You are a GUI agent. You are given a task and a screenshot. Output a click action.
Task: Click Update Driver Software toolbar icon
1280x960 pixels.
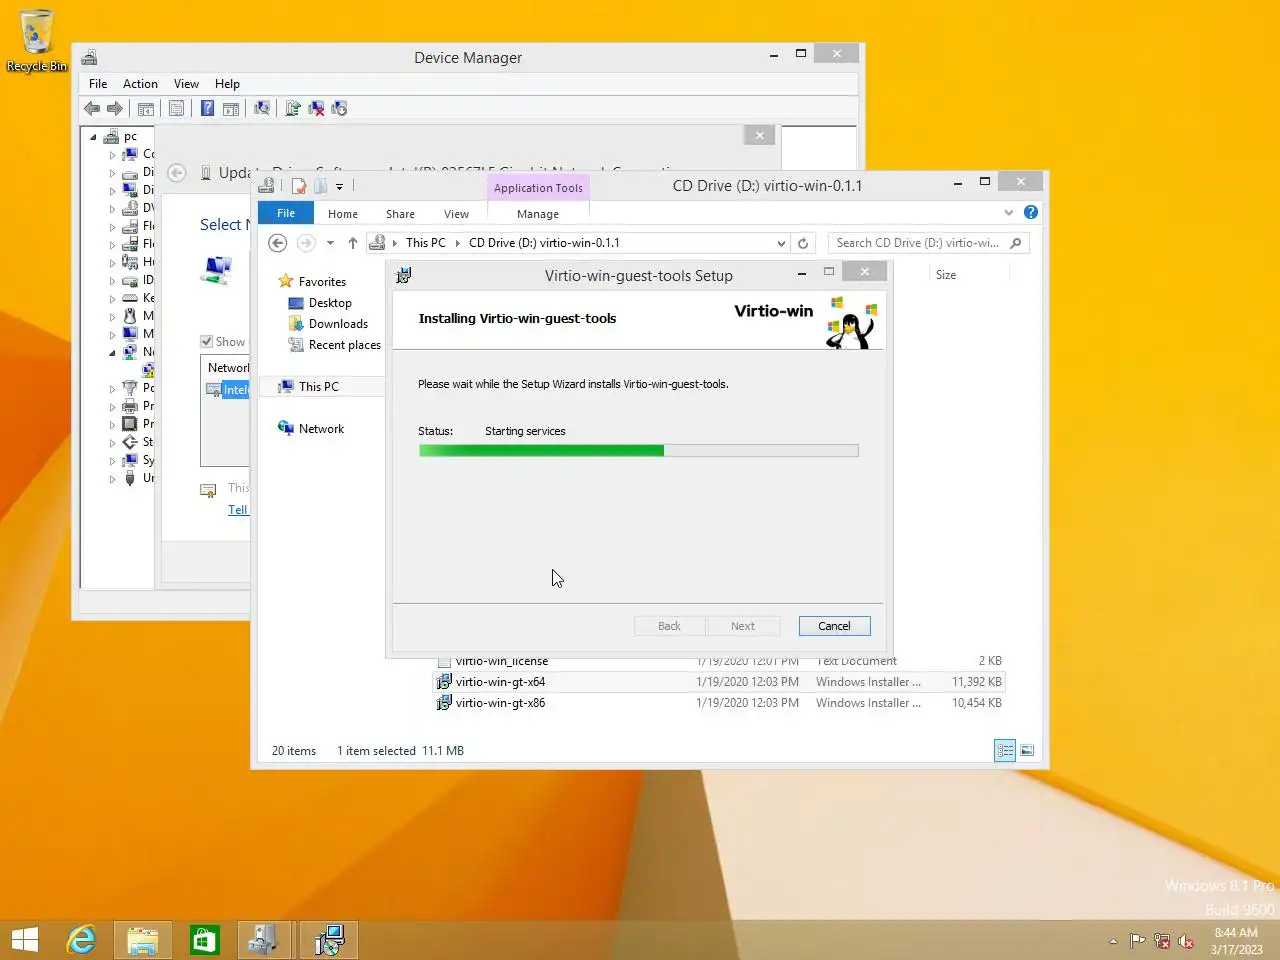pyautogui.click(x=293, y=108)
